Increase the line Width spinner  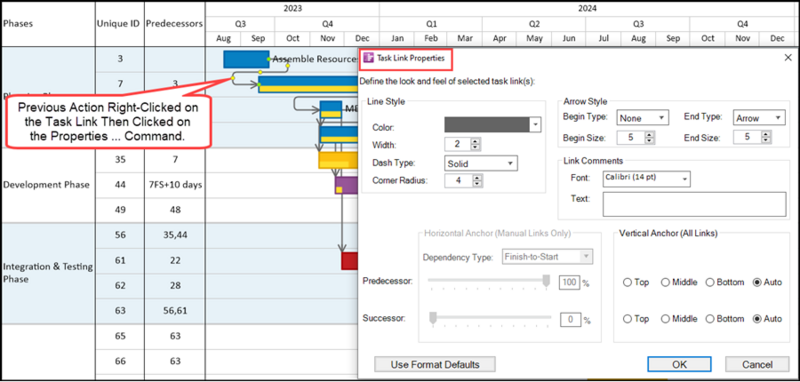click(x=475, y=141)
